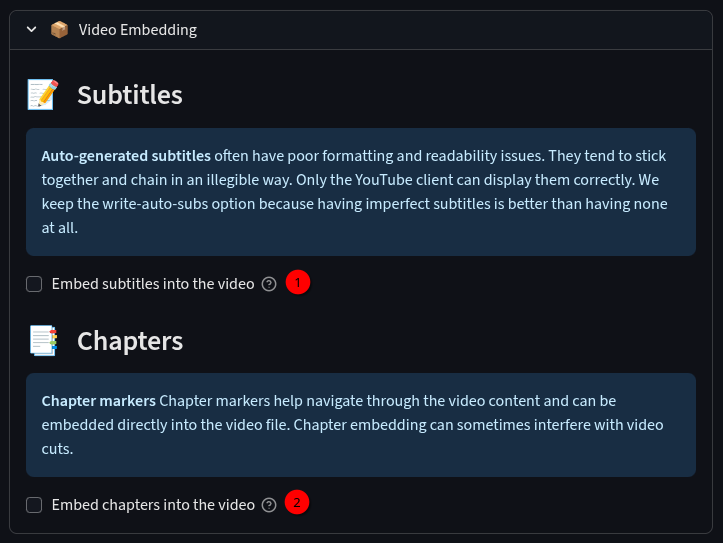Click the memo pencil icon beside Subtitles
The height and width of the screenshot is (543, 723).
[x=43, y=94]
